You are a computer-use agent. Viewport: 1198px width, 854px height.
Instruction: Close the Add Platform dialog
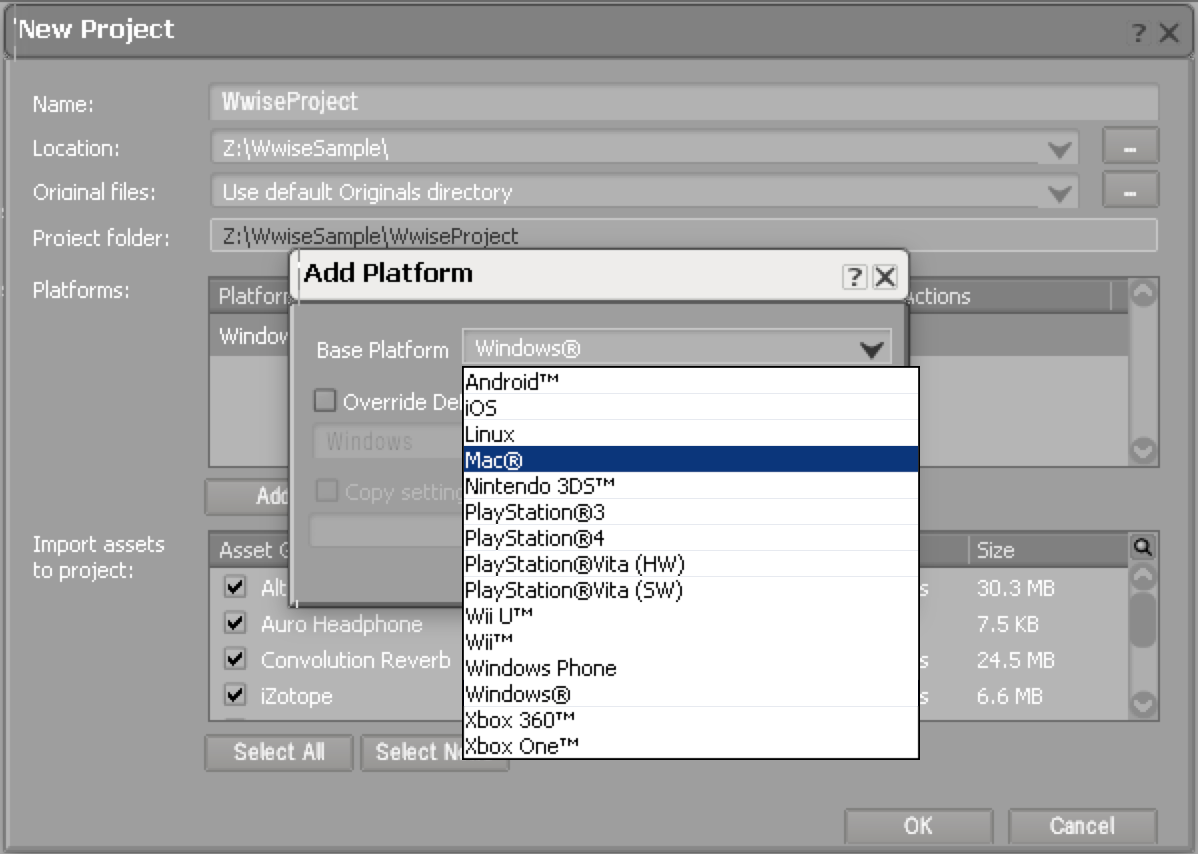(x=885, y=277)
